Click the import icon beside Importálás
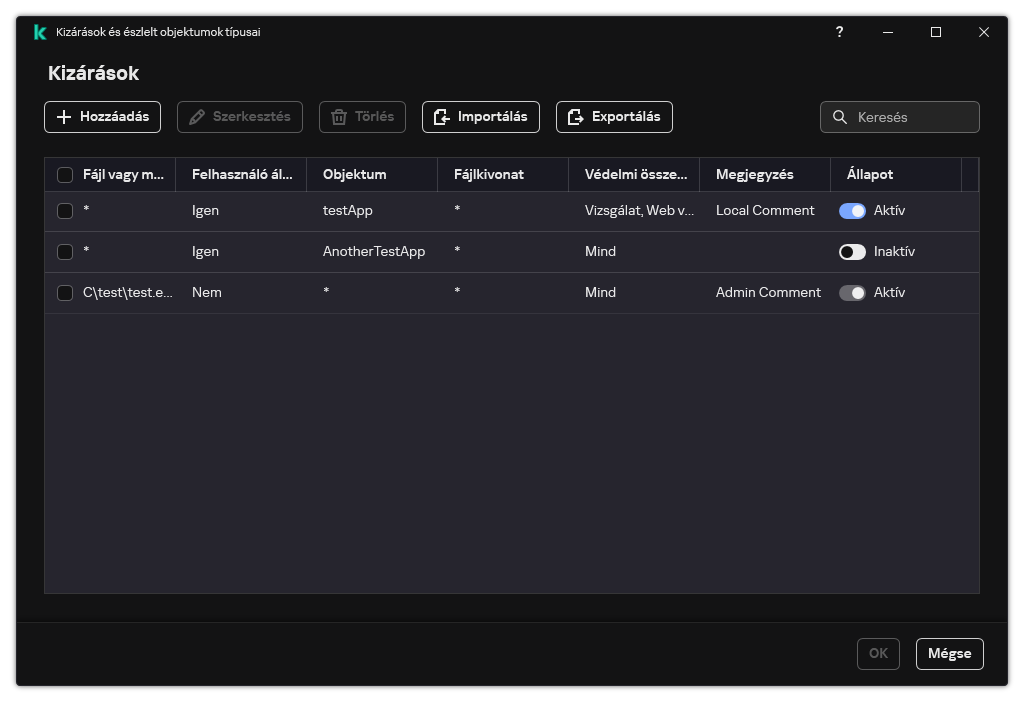This screenshot has height=702, width=1024. [442, 117]
